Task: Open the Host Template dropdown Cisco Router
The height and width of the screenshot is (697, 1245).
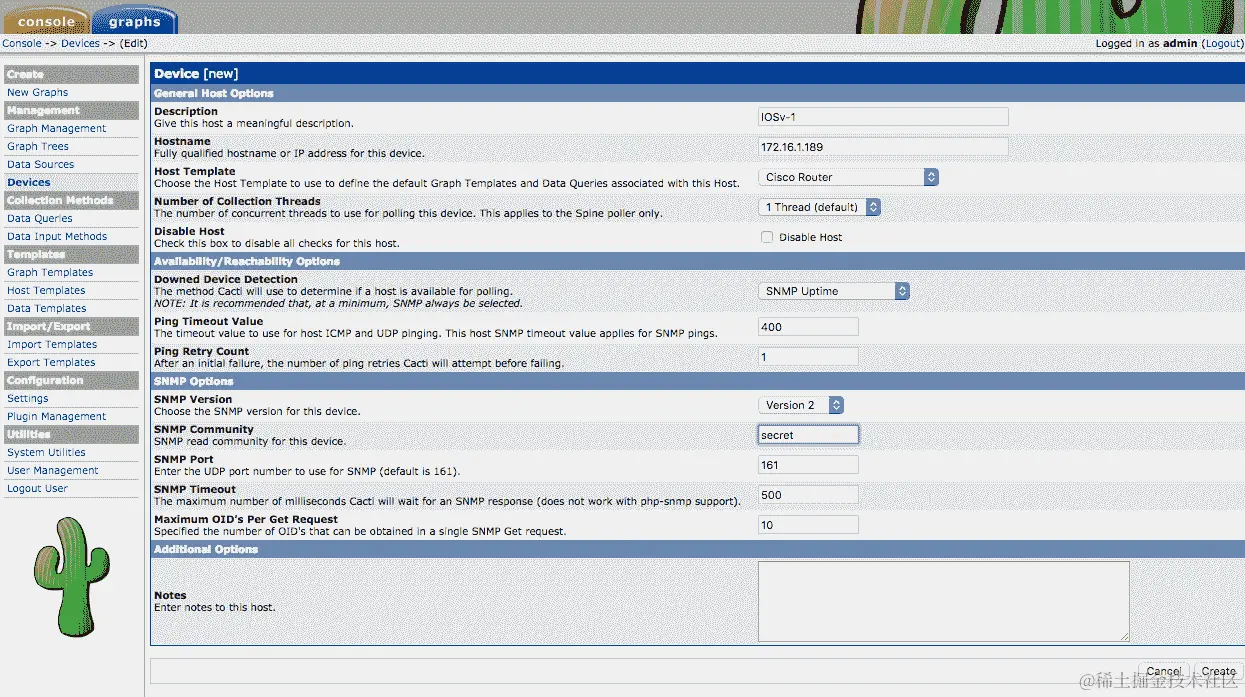Action: point(848,177)
